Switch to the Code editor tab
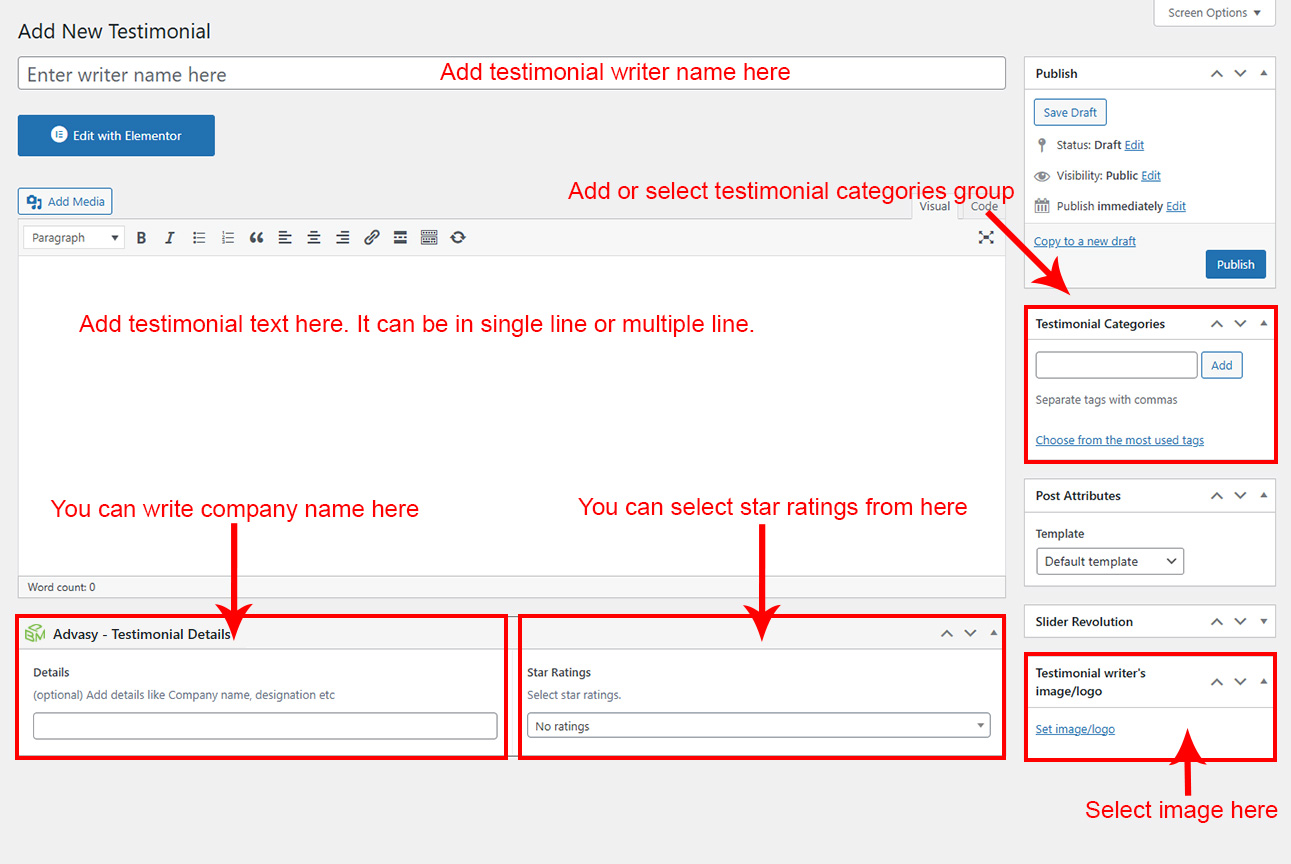 (984, 207)
